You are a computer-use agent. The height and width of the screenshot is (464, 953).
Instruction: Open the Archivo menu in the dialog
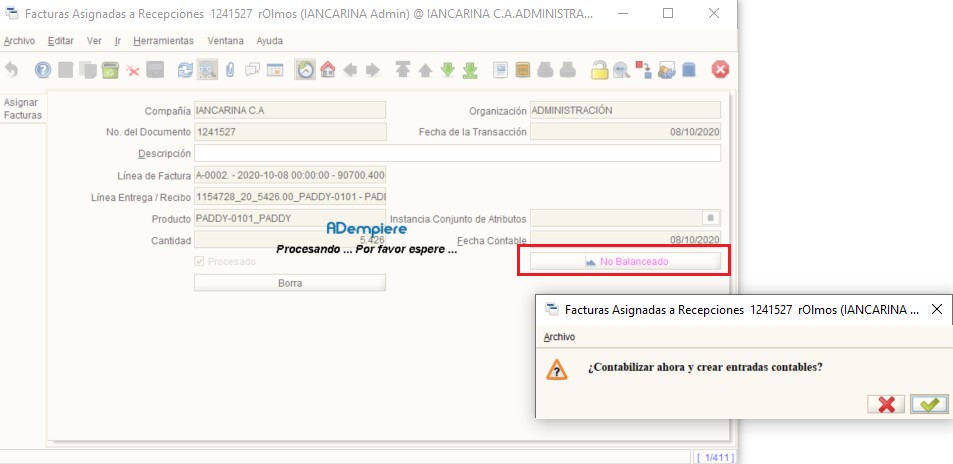click(559, 337)
